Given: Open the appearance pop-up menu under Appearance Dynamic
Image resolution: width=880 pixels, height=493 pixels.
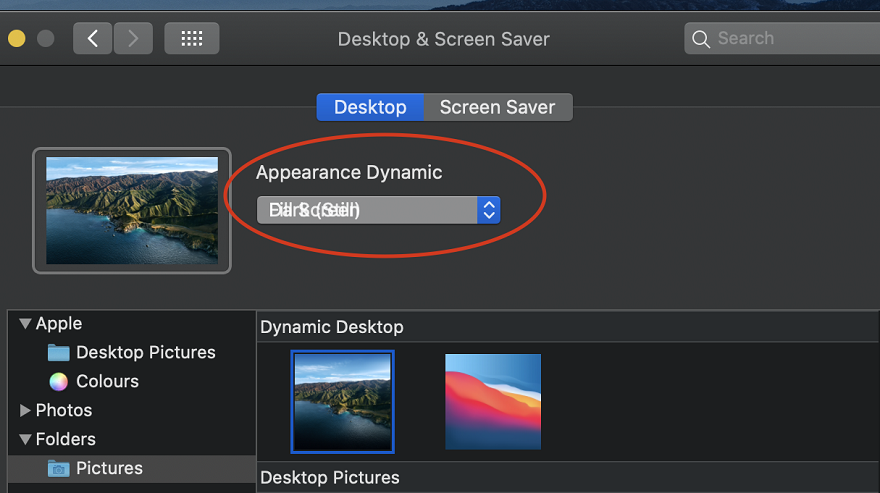Looking at the screenshot, I should tap(378, 210).
